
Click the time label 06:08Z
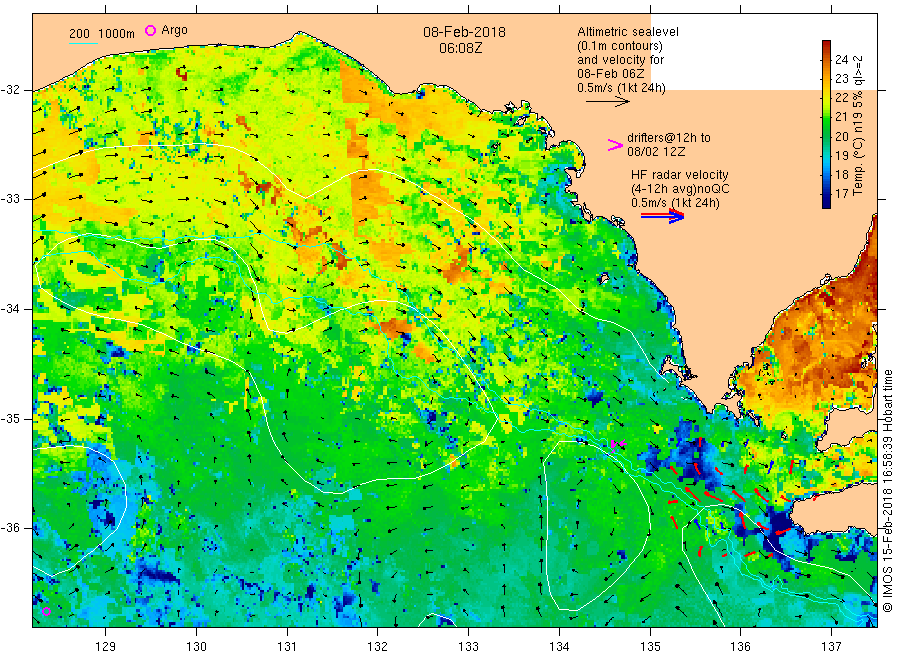tap(460, 48)
